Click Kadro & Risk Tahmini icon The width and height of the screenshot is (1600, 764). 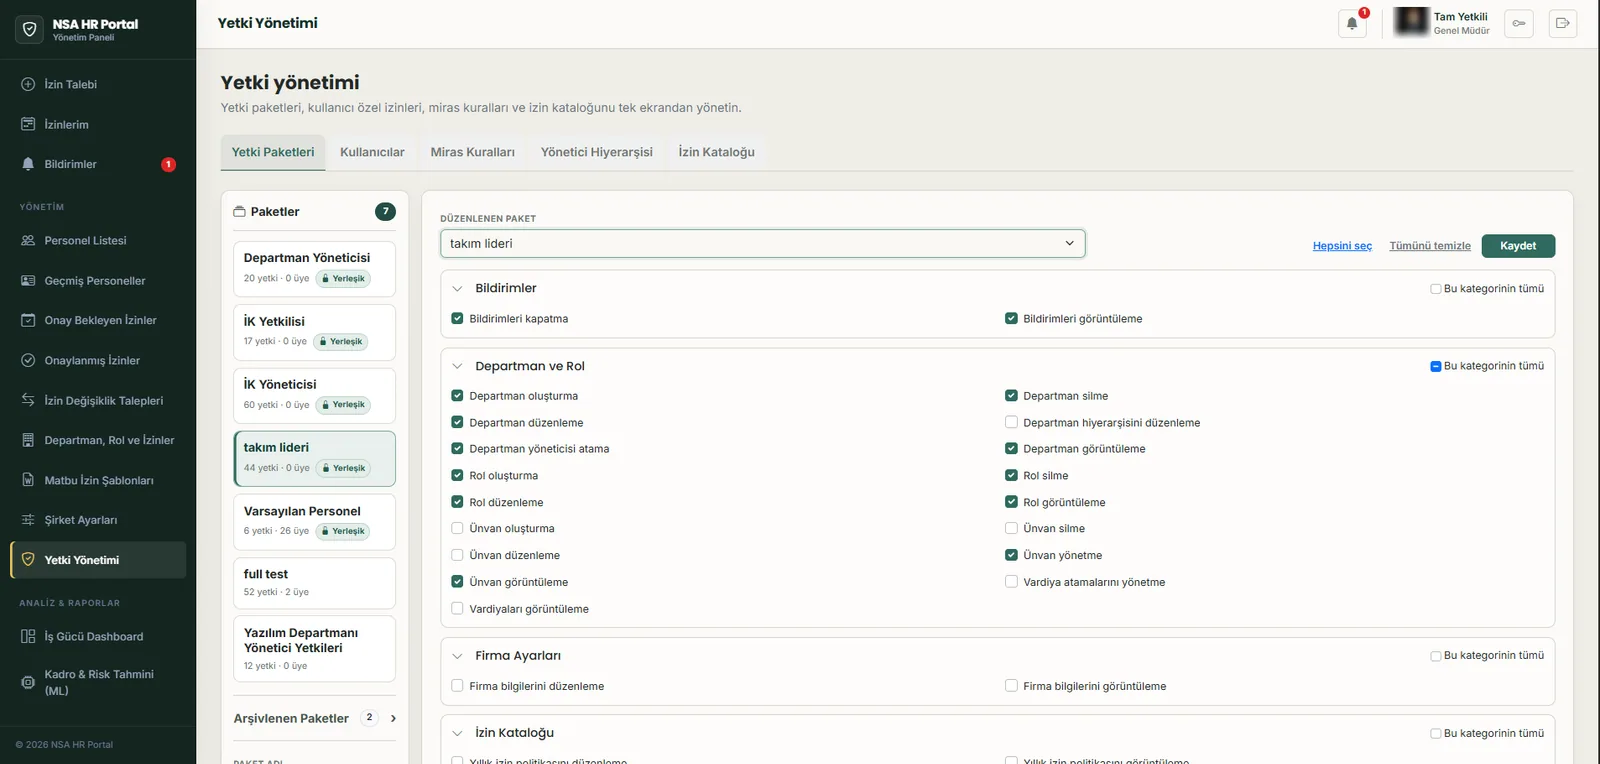(x=28, y=682)
